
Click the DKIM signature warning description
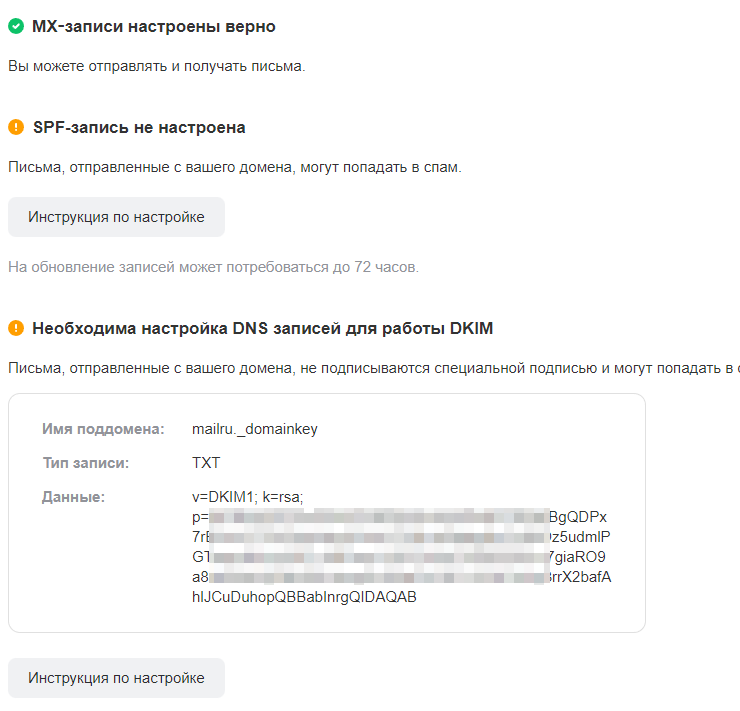point(370,368)
